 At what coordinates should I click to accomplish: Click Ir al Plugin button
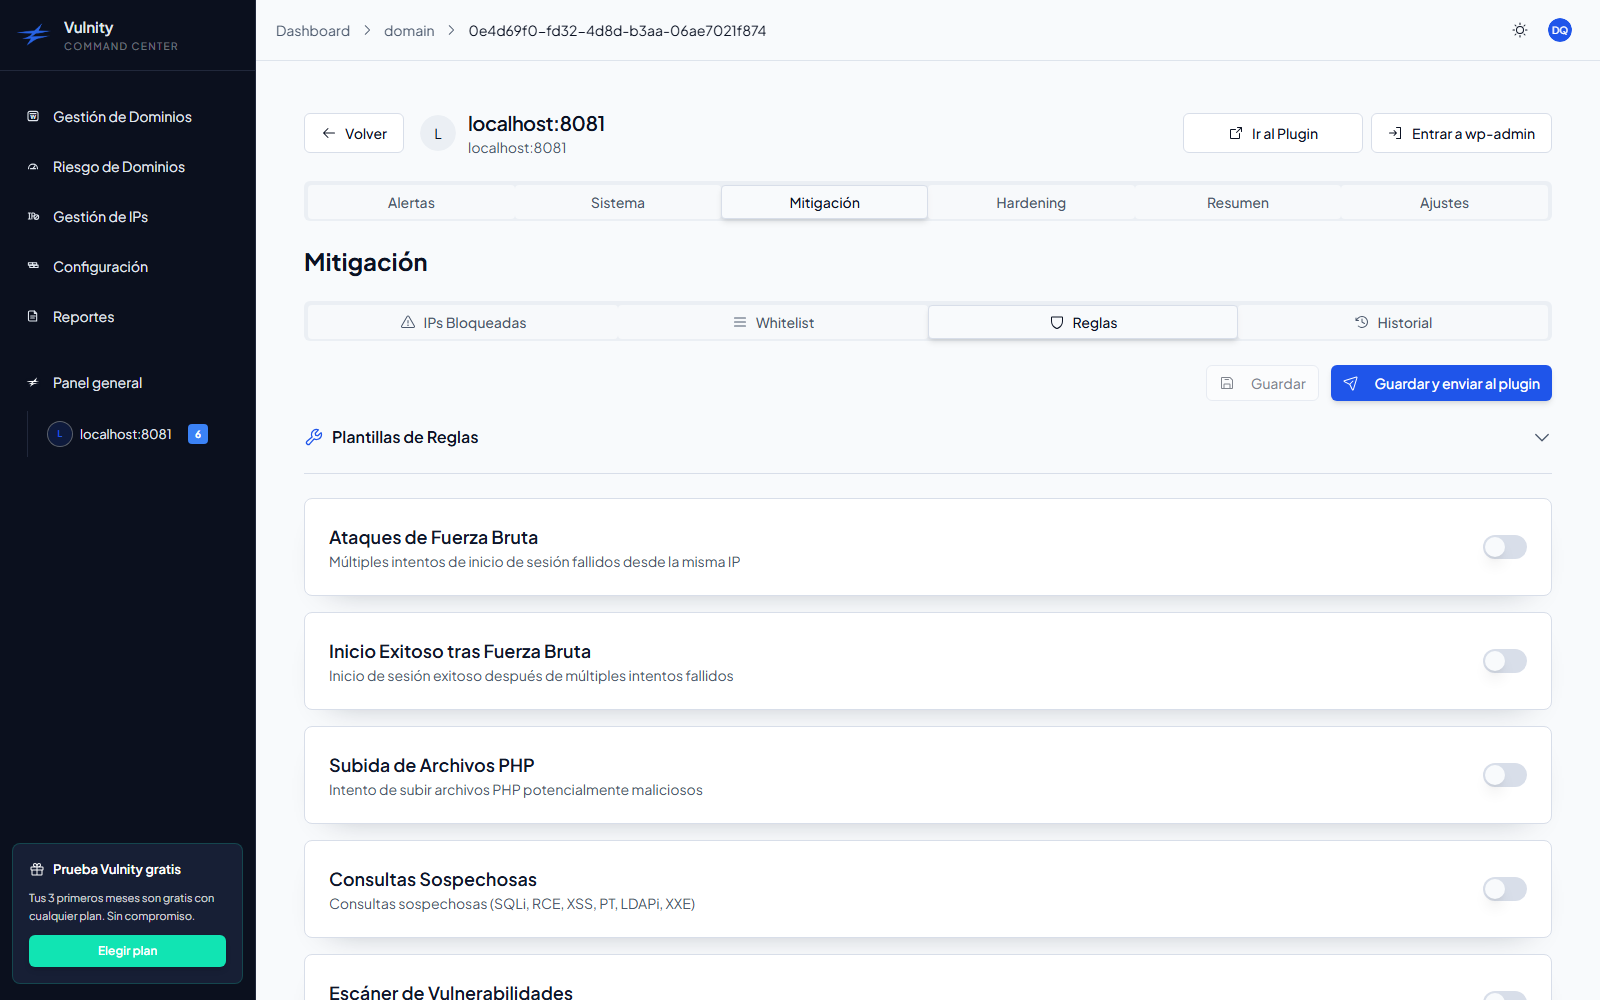pos(1273,133)
